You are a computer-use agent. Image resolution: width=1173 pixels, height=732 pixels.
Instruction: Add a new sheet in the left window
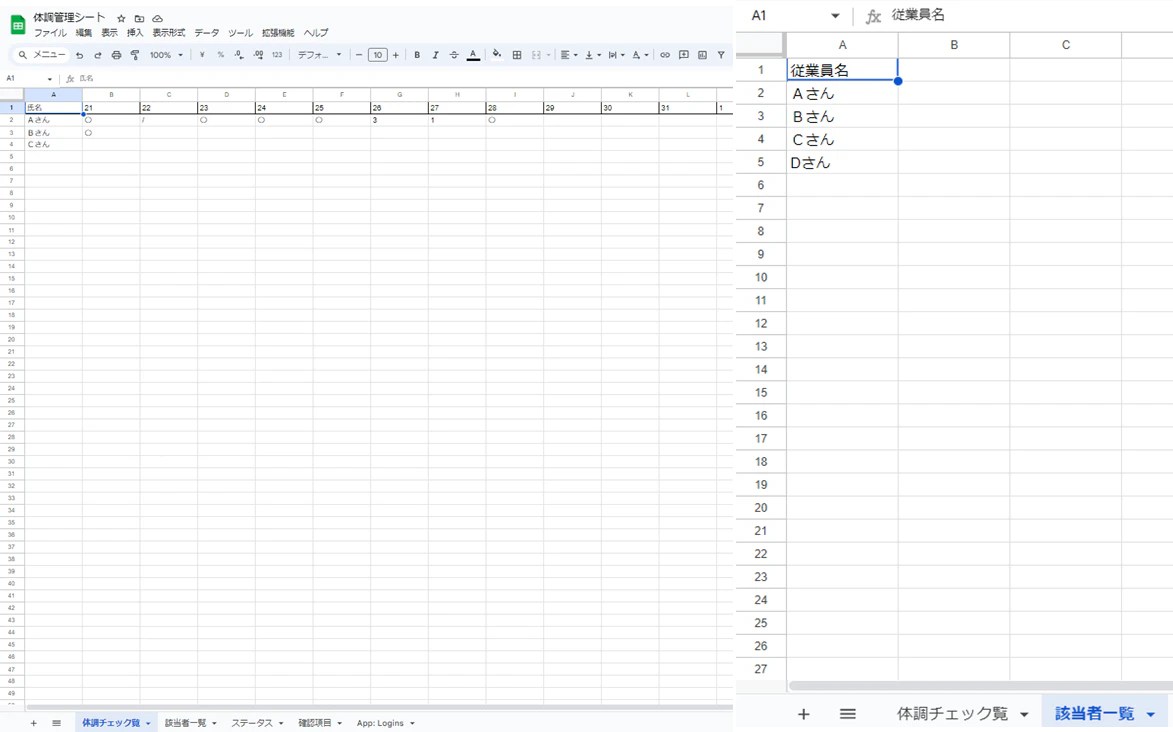pos(34,723)
